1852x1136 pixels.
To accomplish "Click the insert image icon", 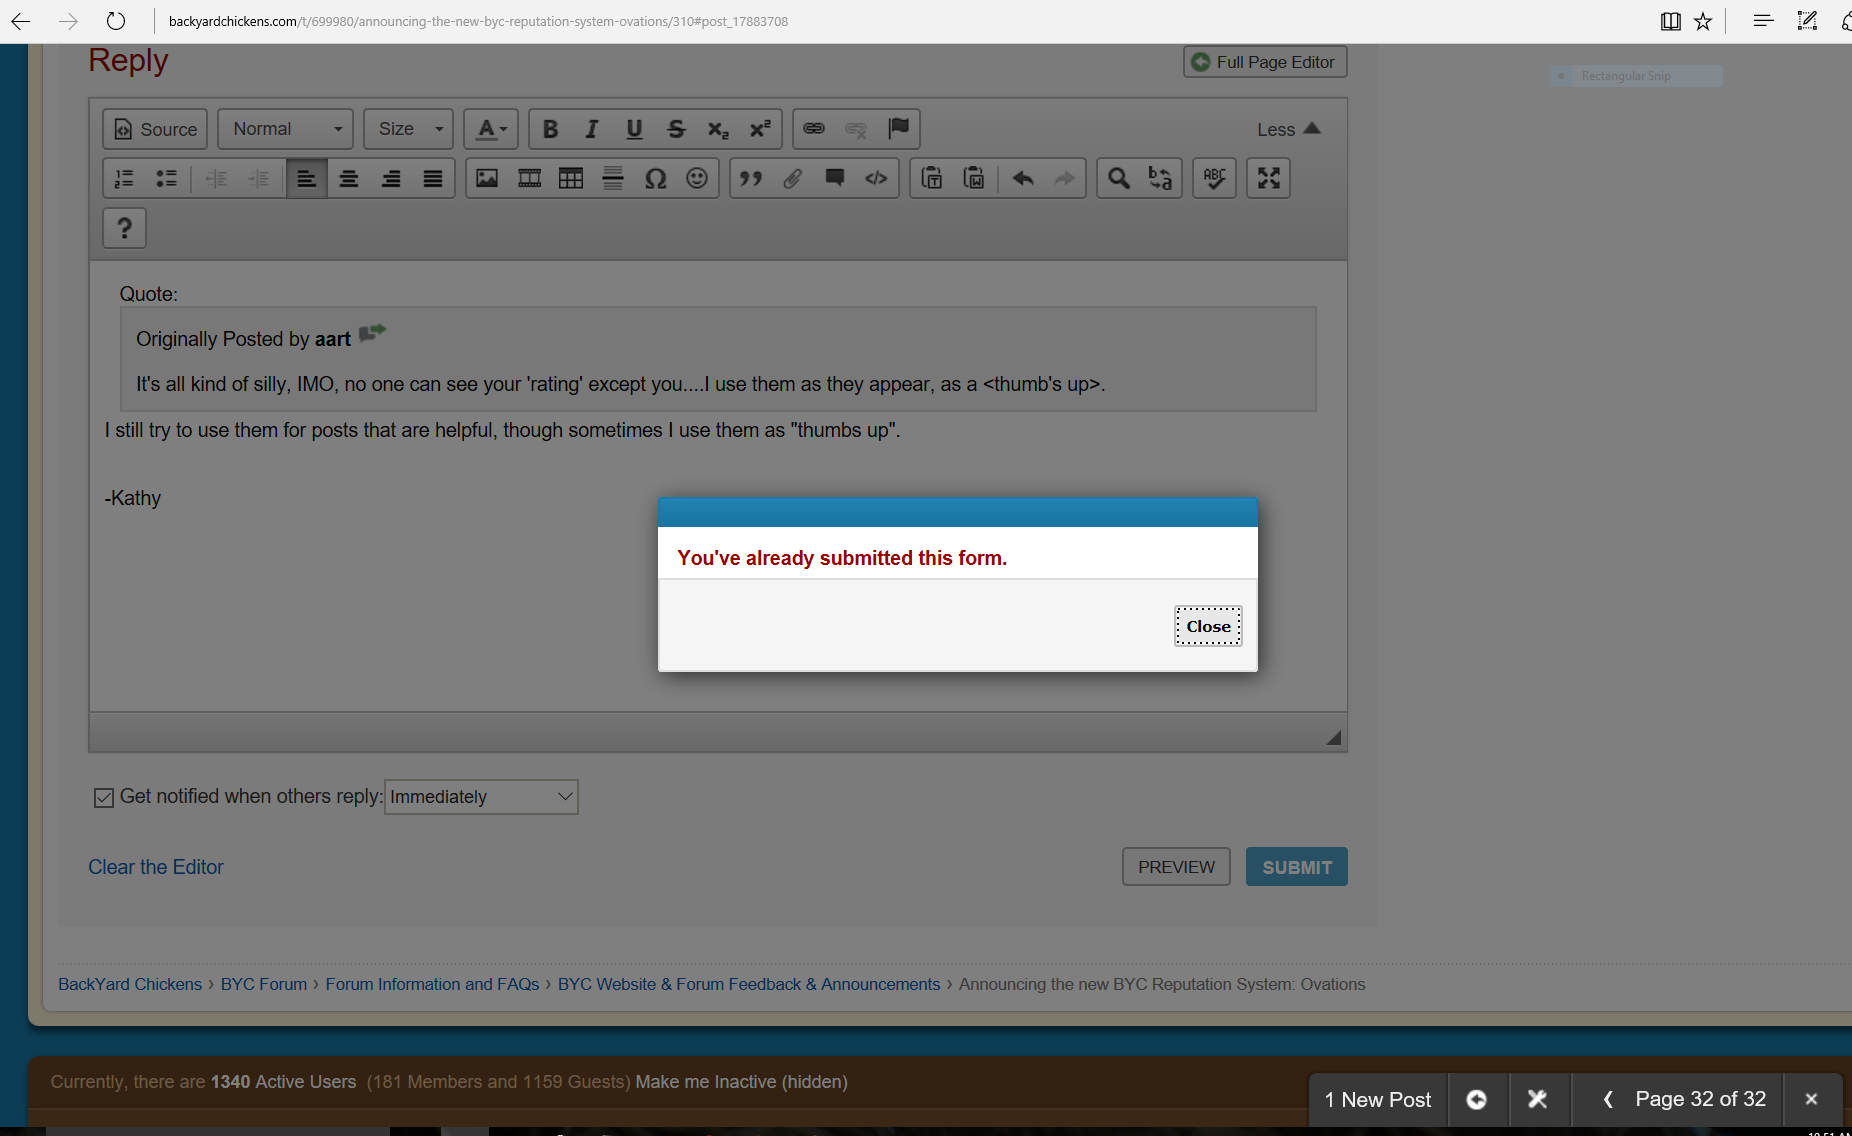I will click(x=487, y=178).
